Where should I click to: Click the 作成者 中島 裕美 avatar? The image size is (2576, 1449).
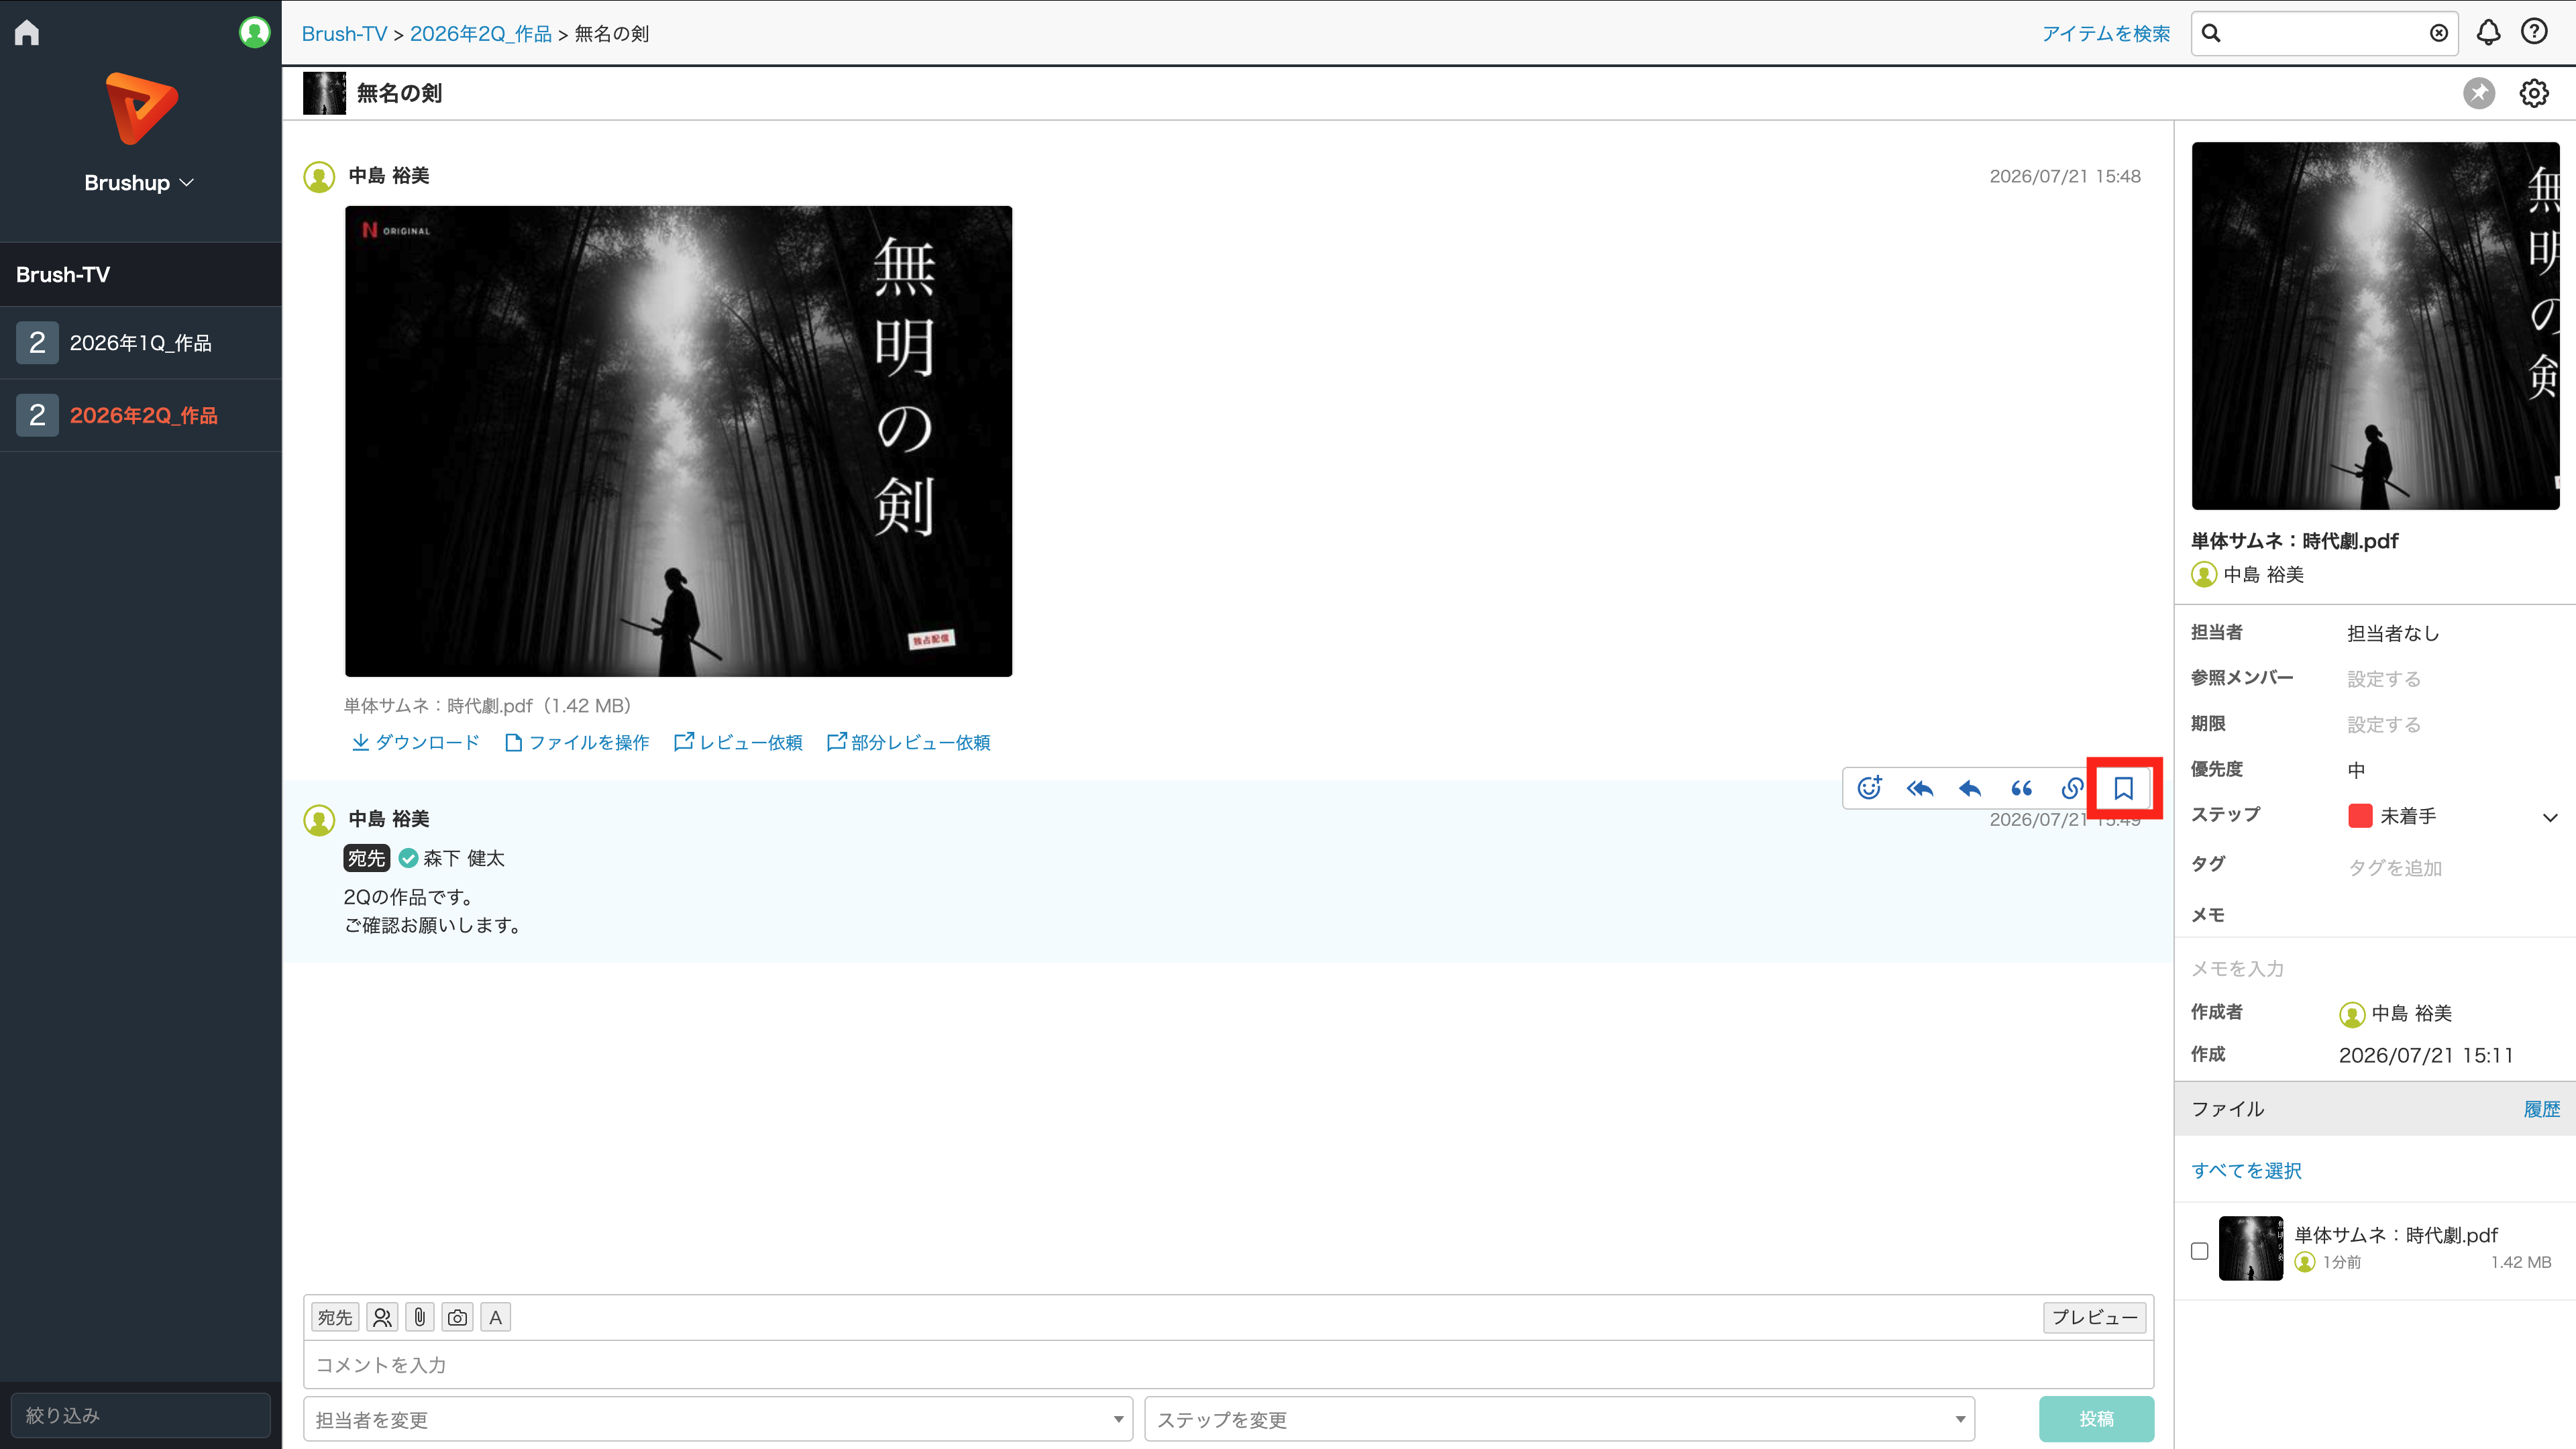(2352, 1014)
